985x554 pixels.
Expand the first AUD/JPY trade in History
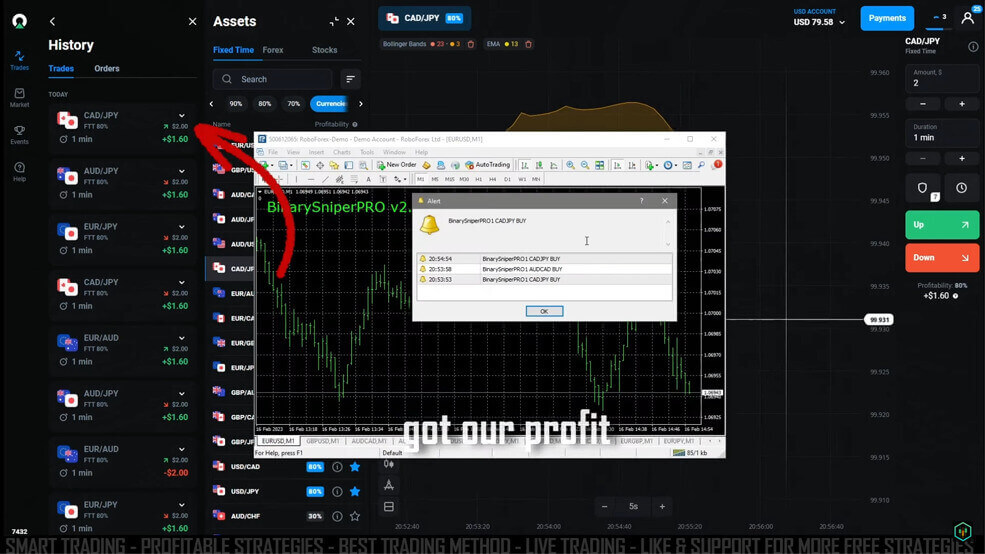tap(182, 171)
